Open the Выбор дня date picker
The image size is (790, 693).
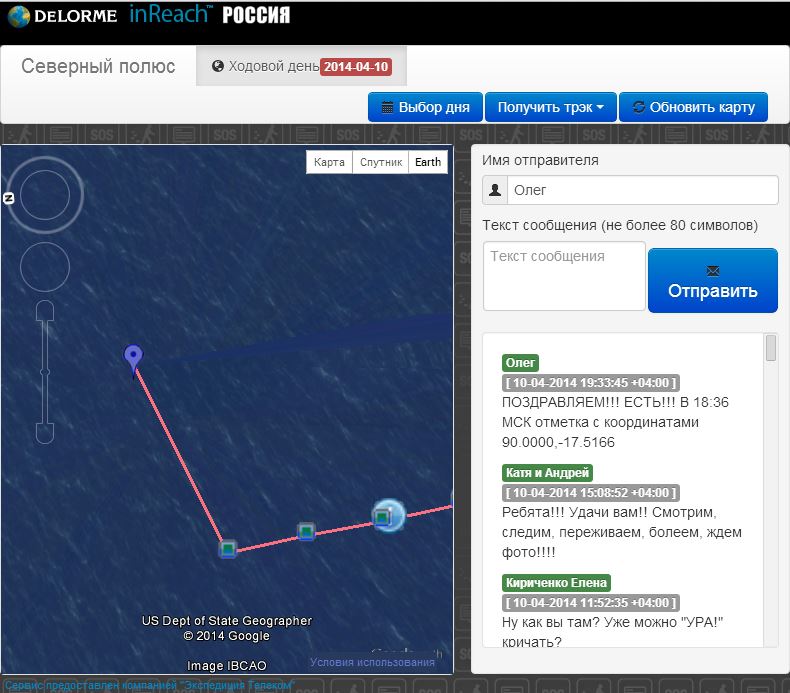[x=425, y=107]
